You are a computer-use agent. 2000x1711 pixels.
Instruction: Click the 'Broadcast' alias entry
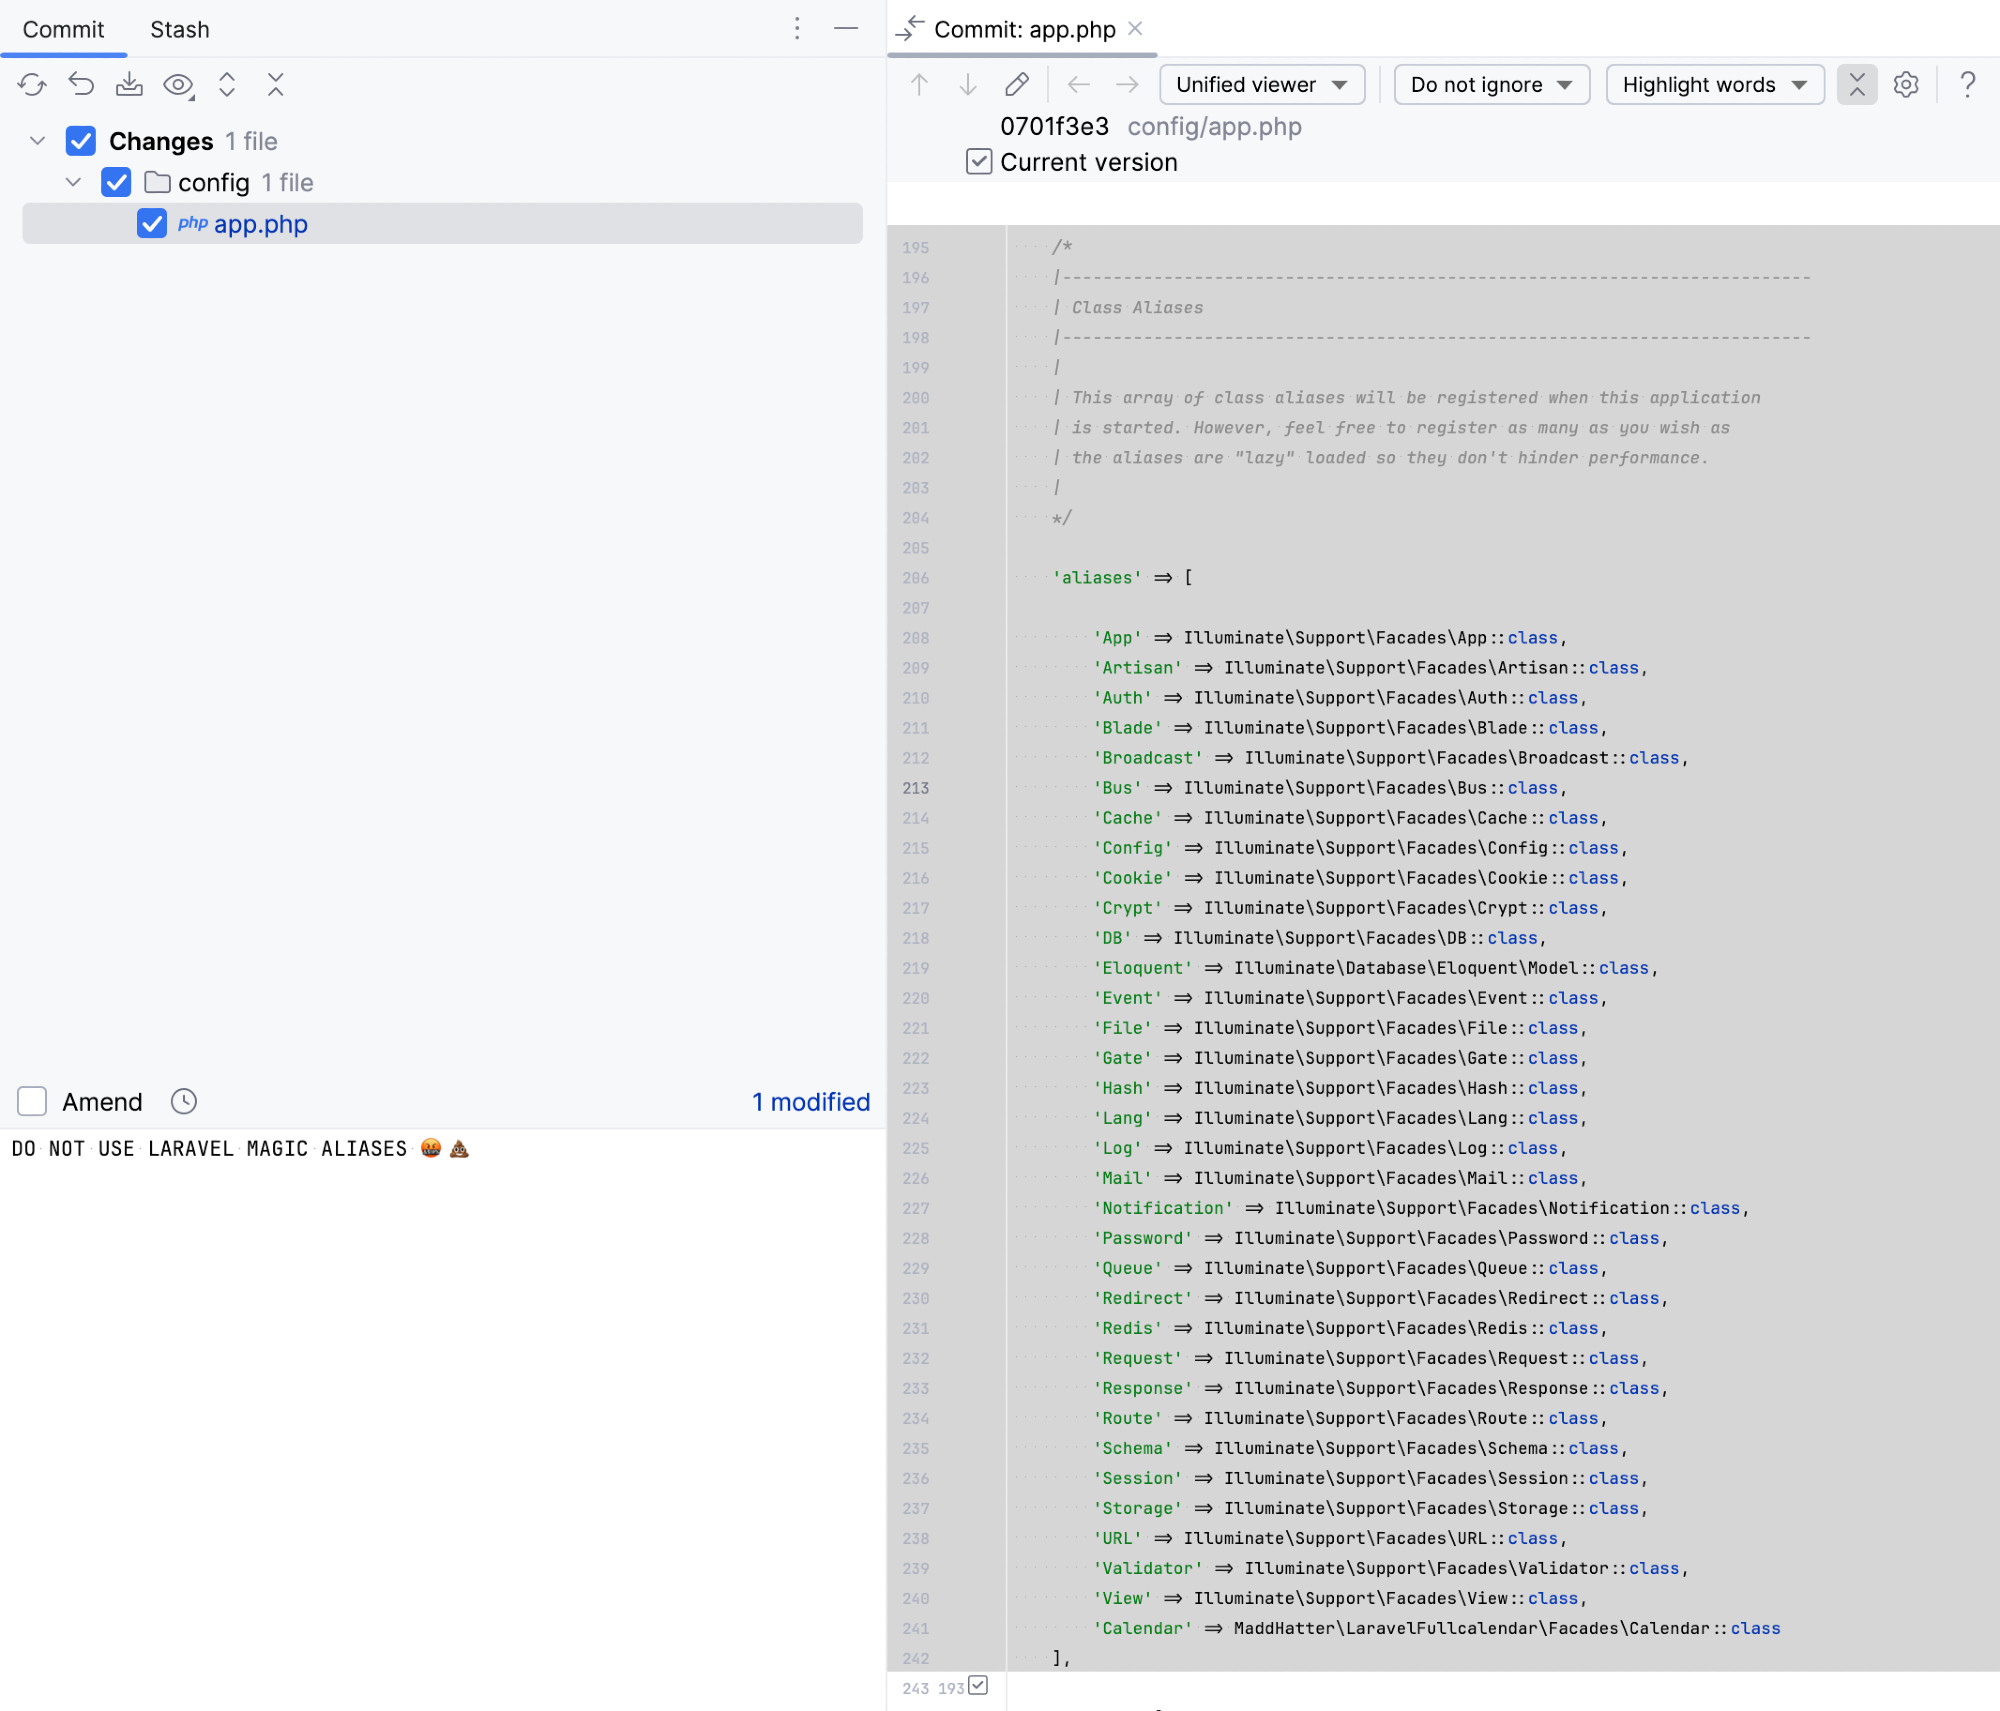tap(1390, 758)
